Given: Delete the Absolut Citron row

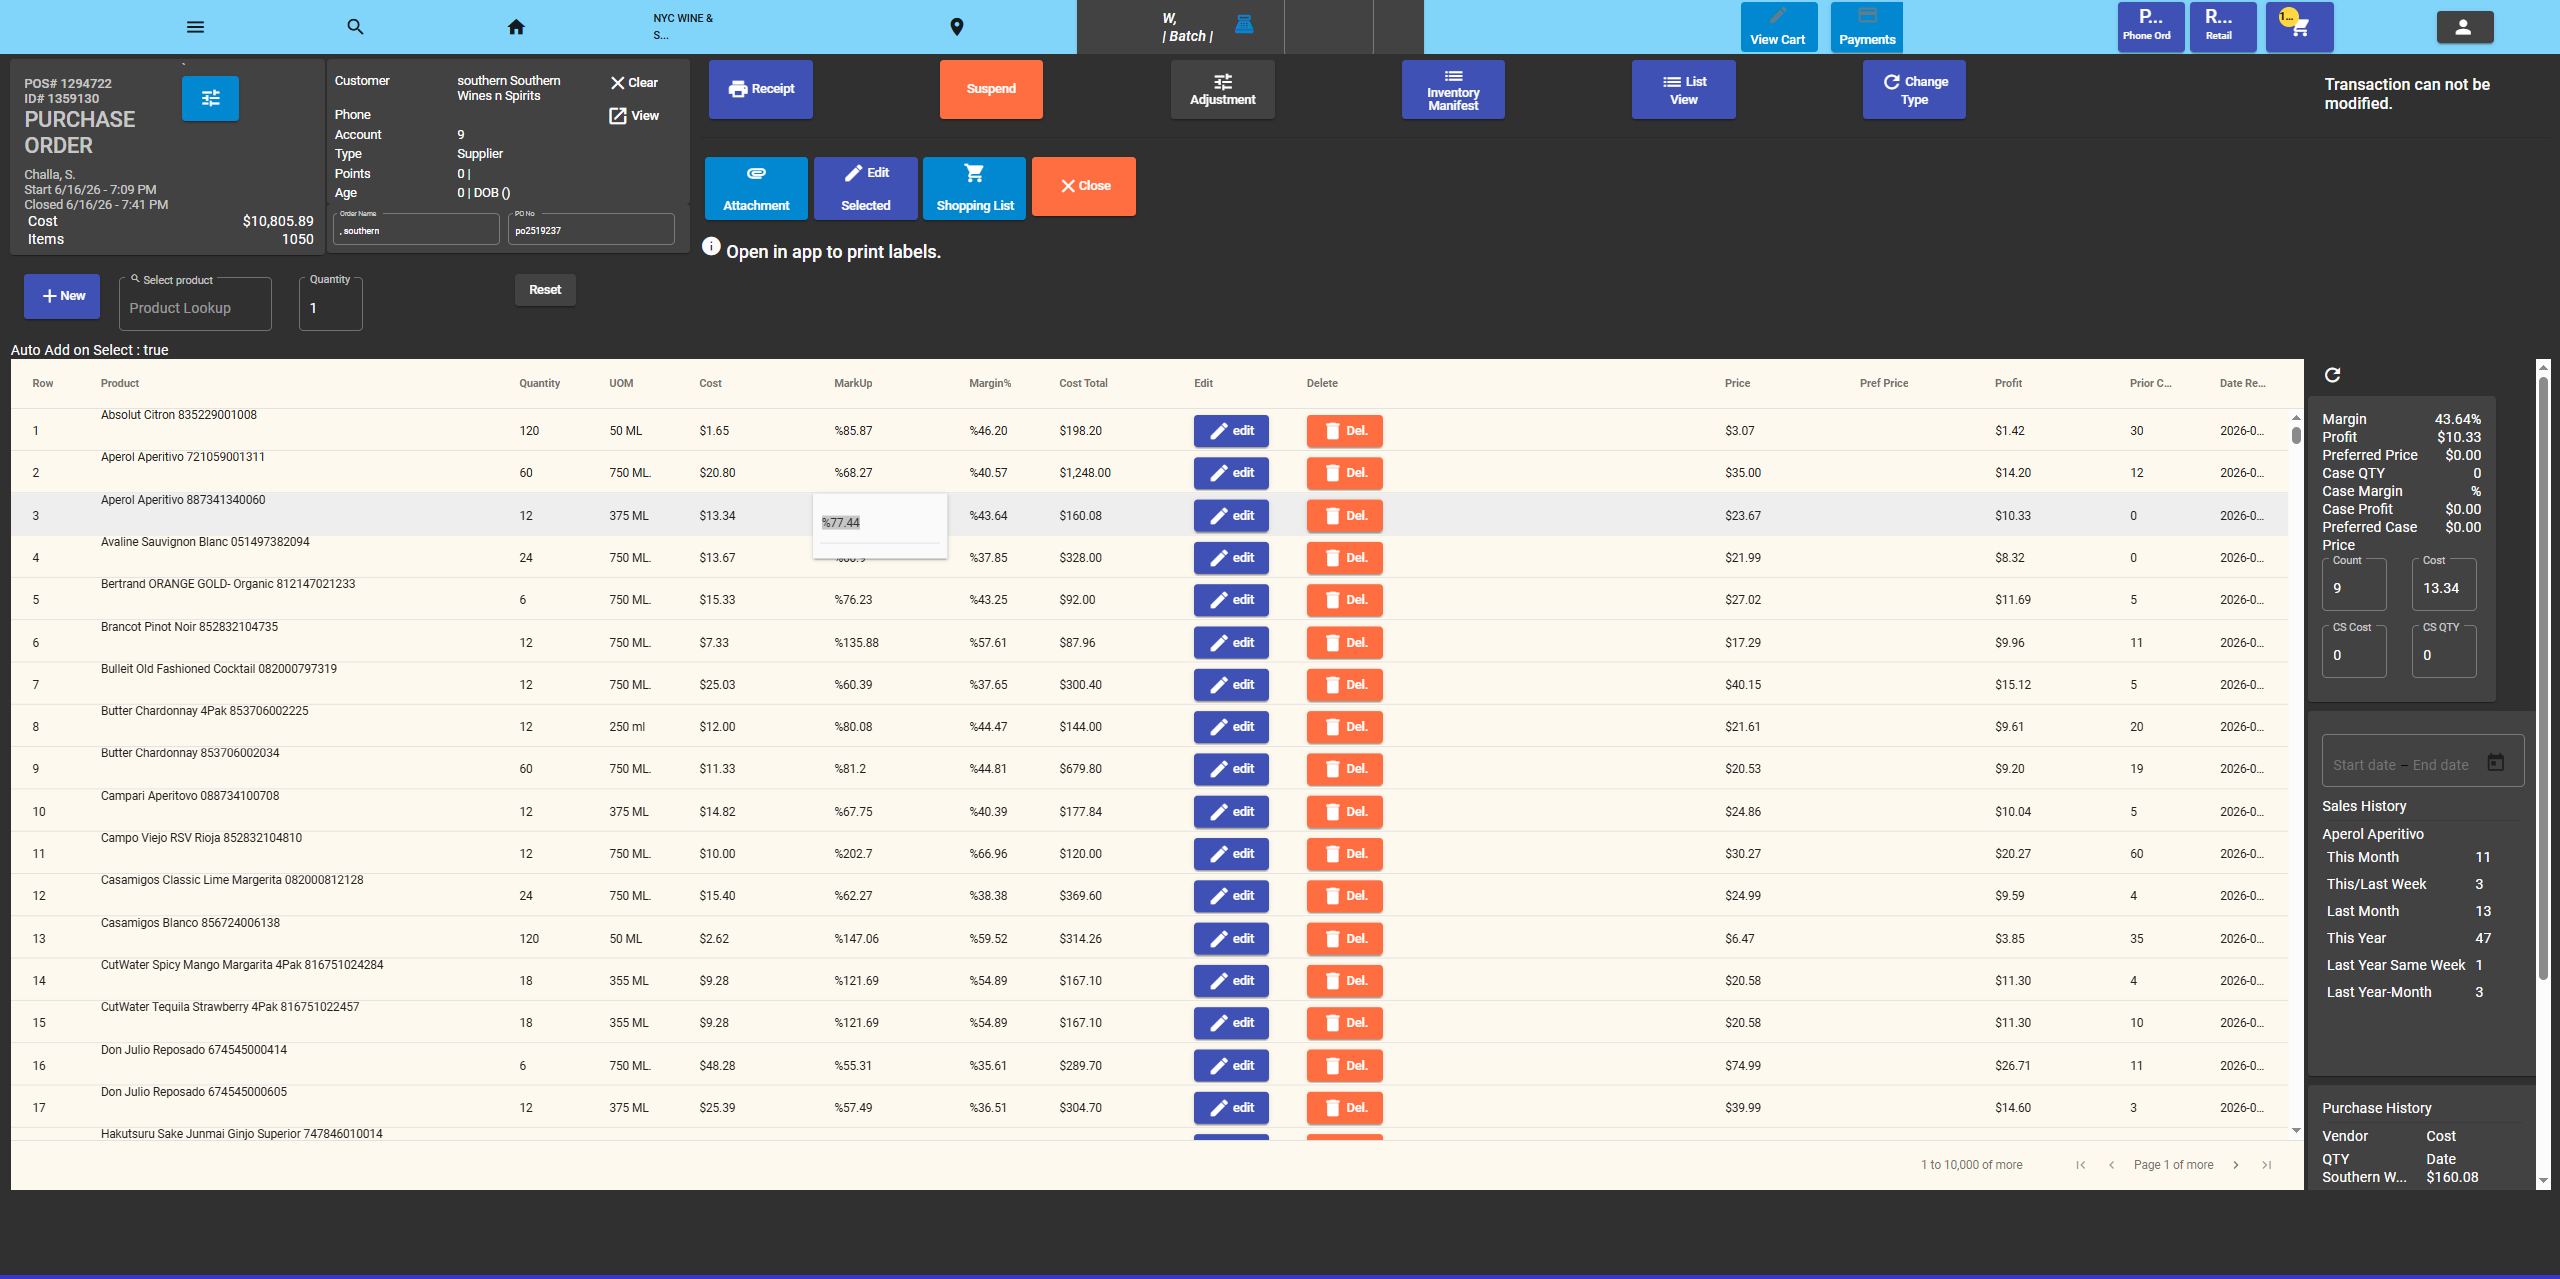Looking at the screenshot, I should [x=1345, y=431].
